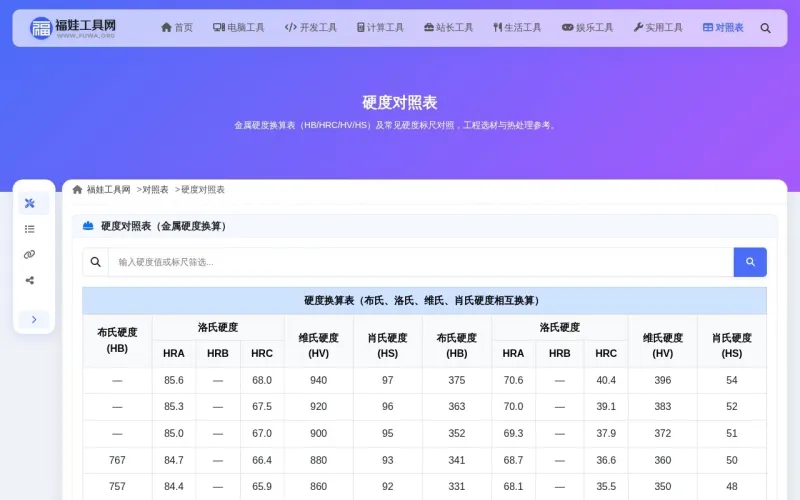The image size is (800, 500).
Task: Click the helmet icon beside 硬度对照表 heading
Action: point(88,226)
